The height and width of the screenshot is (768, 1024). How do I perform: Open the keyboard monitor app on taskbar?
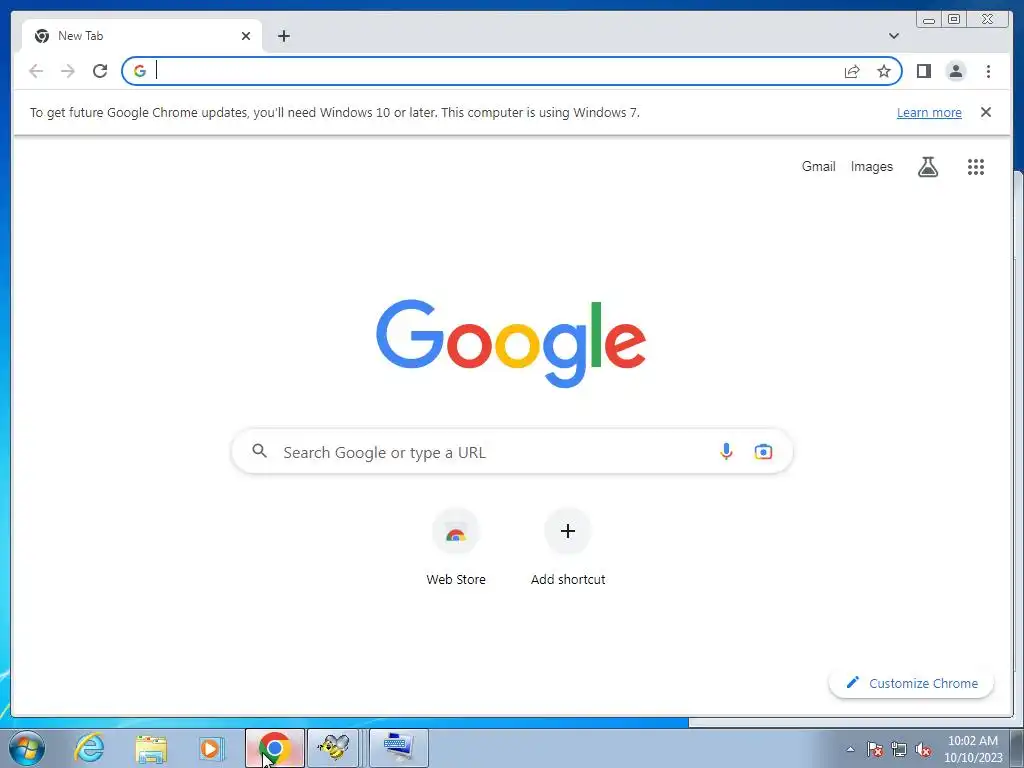[x=399, y=748]
